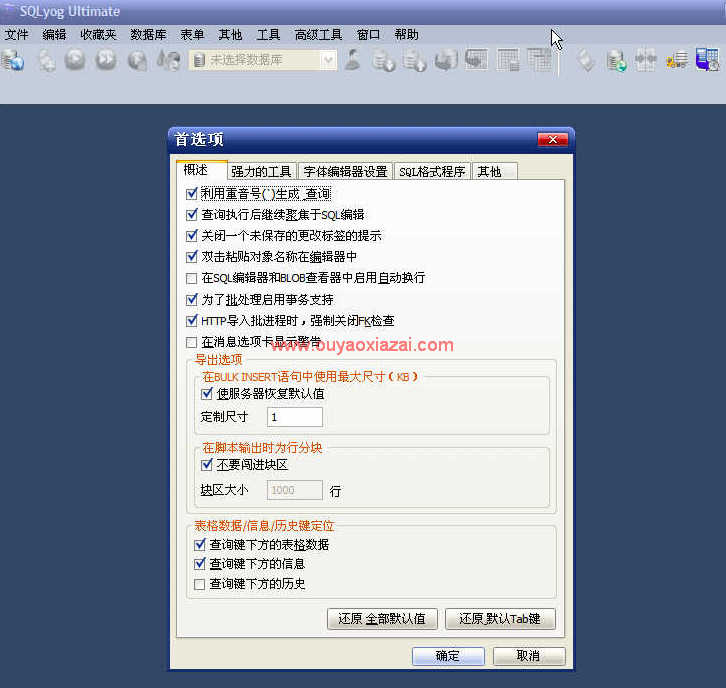Switch to the 其他 tab in dialog
726x688 pixels.
(x=494, y=171)
